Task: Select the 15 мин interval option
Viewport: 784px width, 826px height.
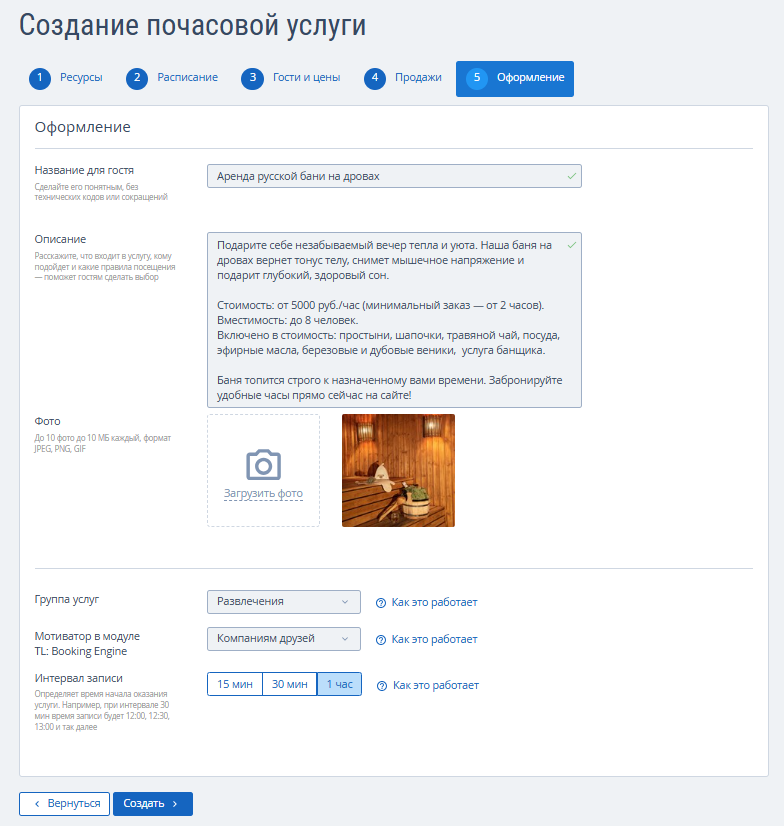Action: (235, 684)
